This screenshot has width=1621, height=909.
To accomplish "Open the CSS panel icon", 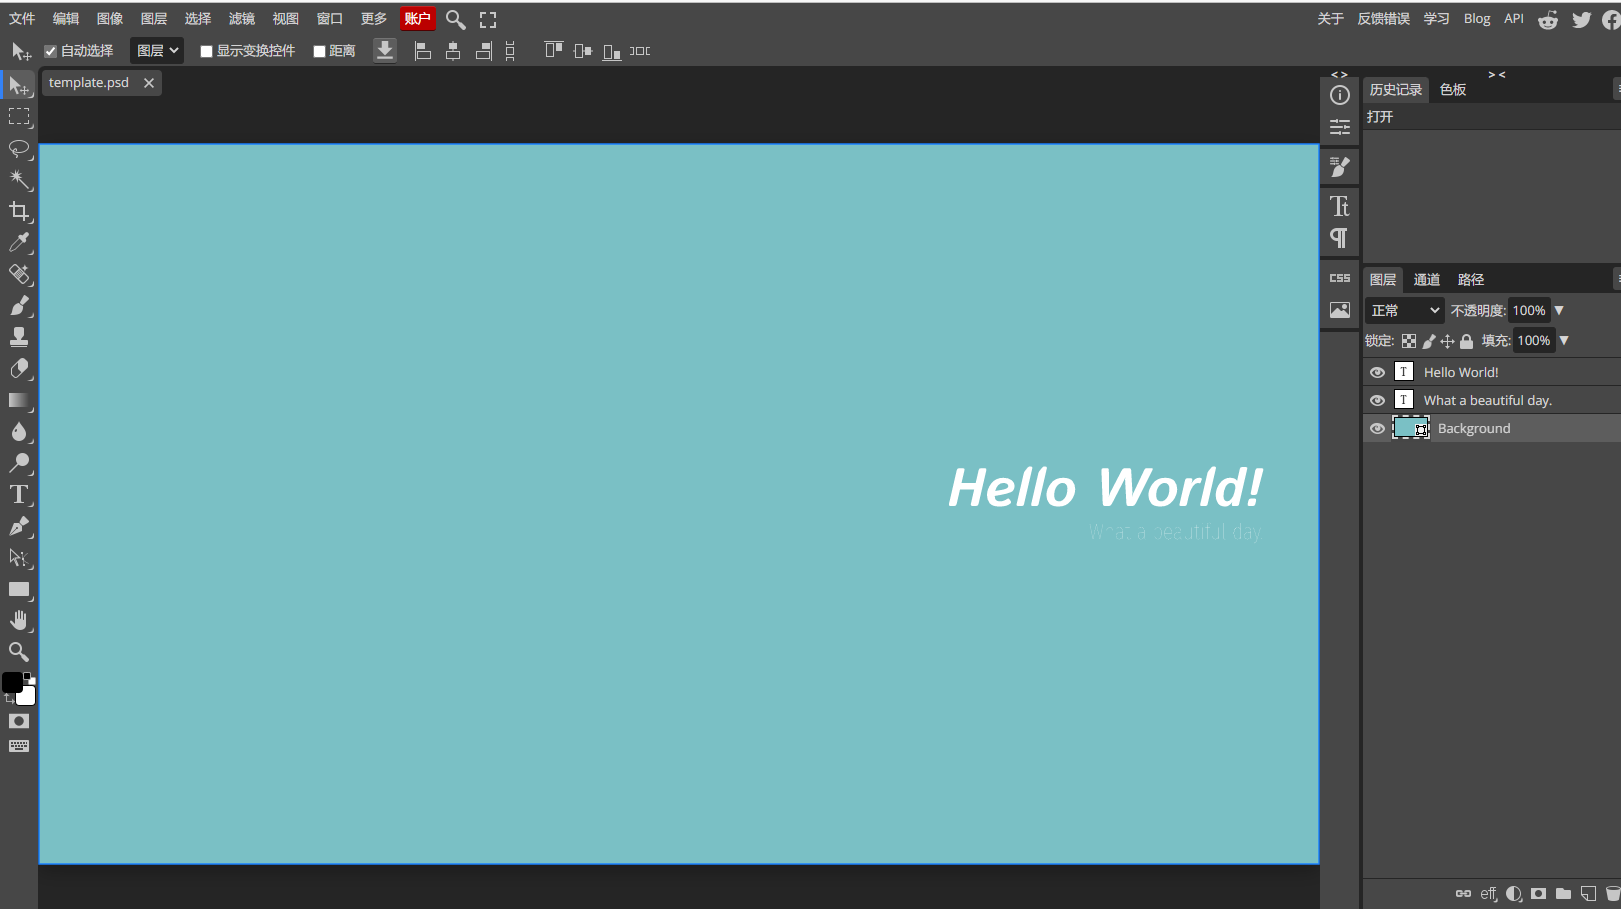I will [x=1339, y=278].
